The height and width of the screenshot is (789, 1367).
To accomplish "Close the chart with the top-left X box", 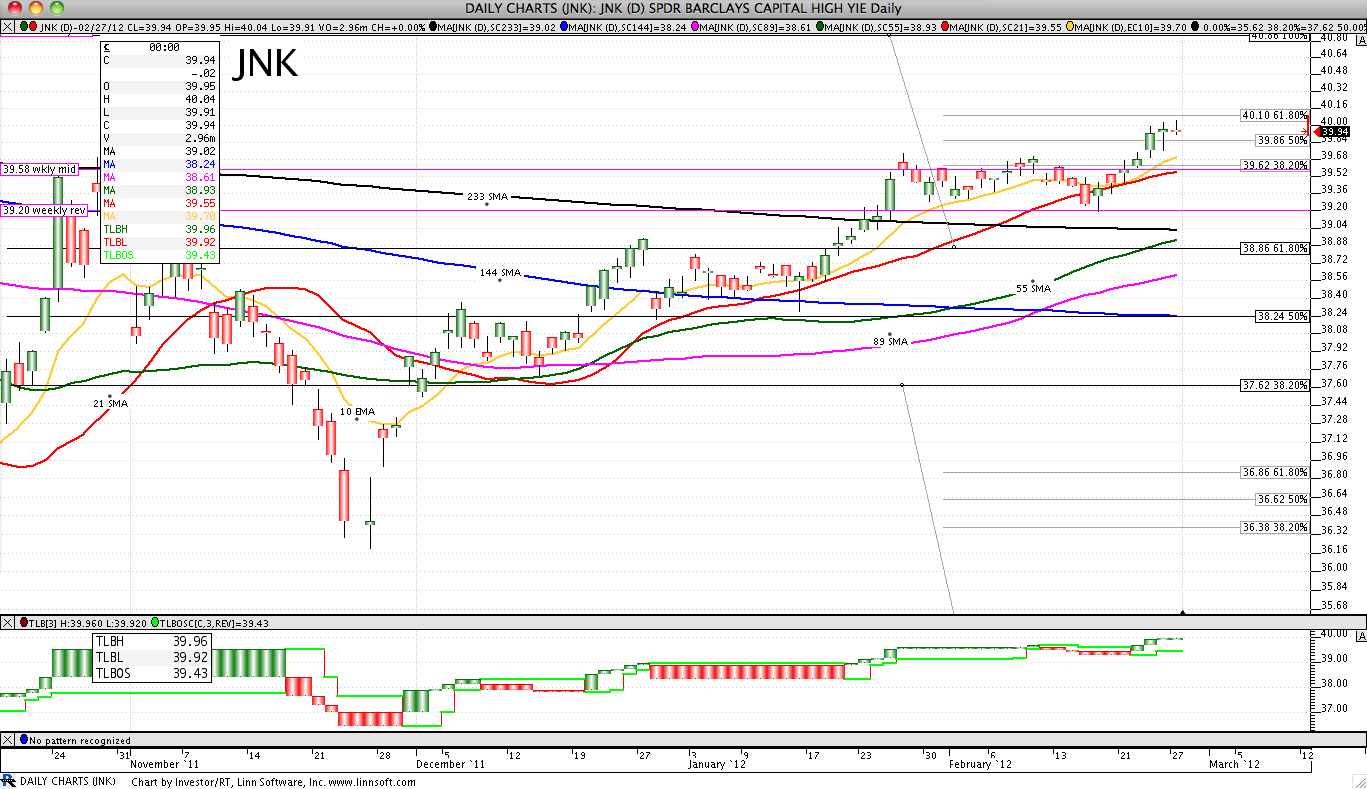I will [7, 25].
